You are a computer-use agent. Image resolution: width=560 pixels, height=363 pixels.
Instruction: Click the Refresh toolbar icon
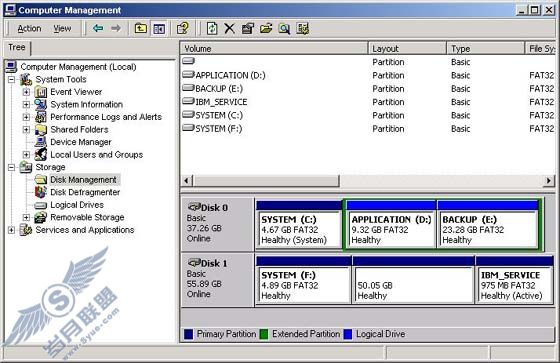click(x=212, y=29)
